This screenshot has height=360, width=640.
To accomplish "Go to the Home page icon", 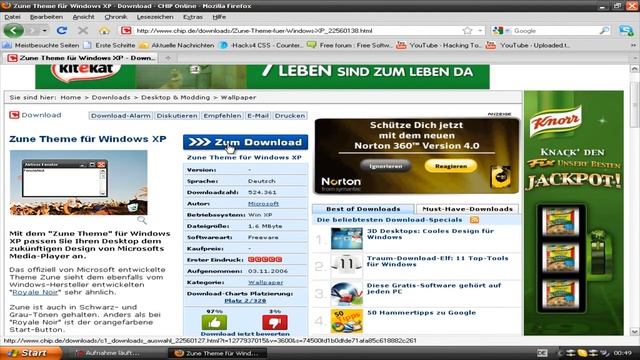I will (x=104, y=31).
